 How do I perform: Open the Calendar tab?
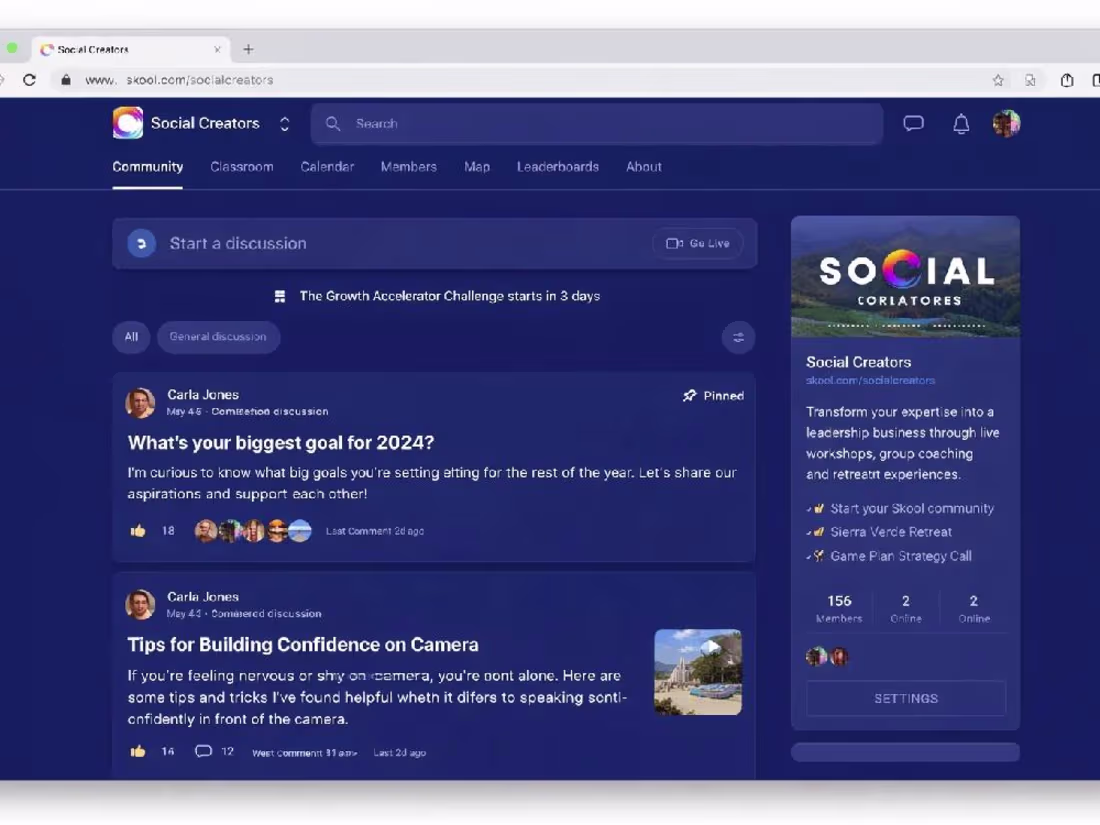(327, 167)
